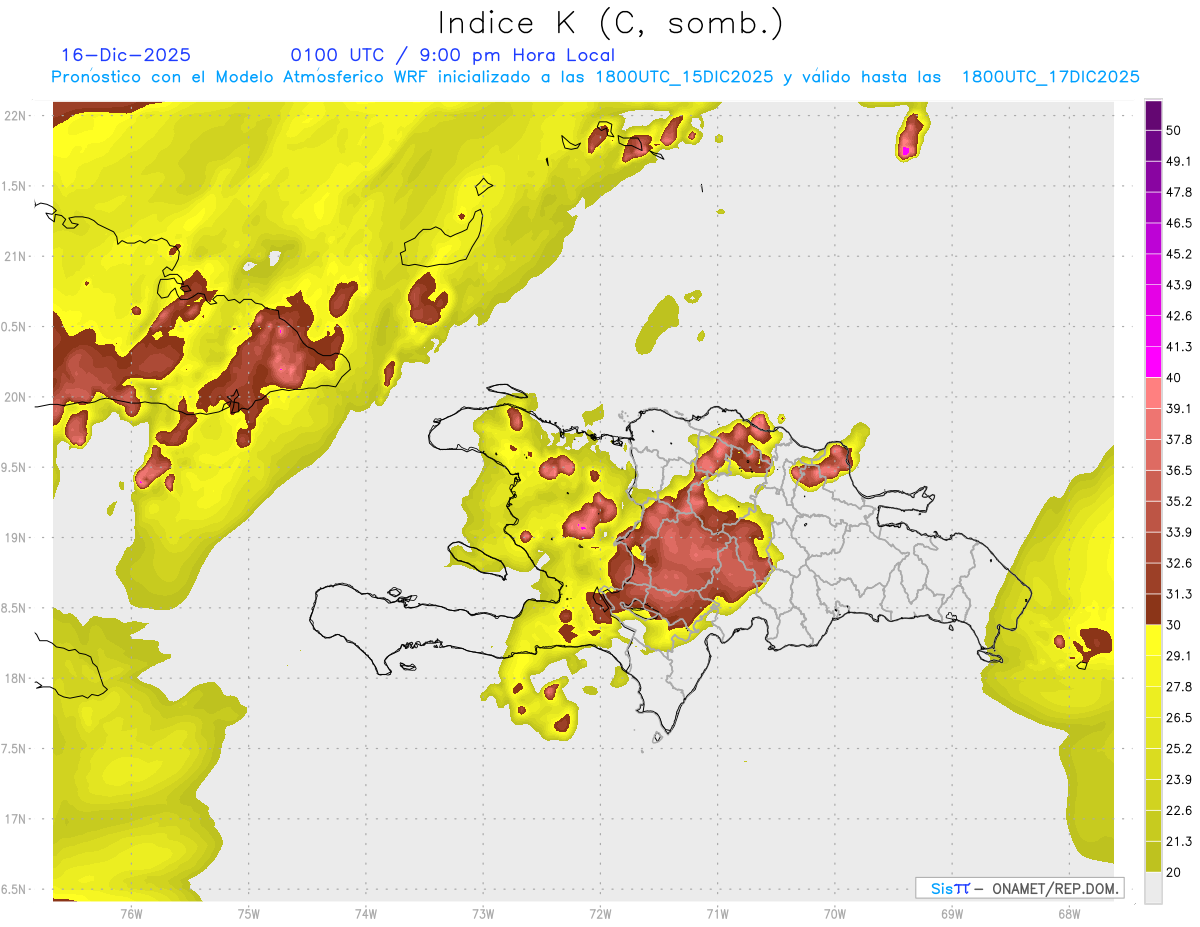Click the "68W" longitude label
The height and width of the screenshot is (927, 1200).
(x=1068, y=913)
